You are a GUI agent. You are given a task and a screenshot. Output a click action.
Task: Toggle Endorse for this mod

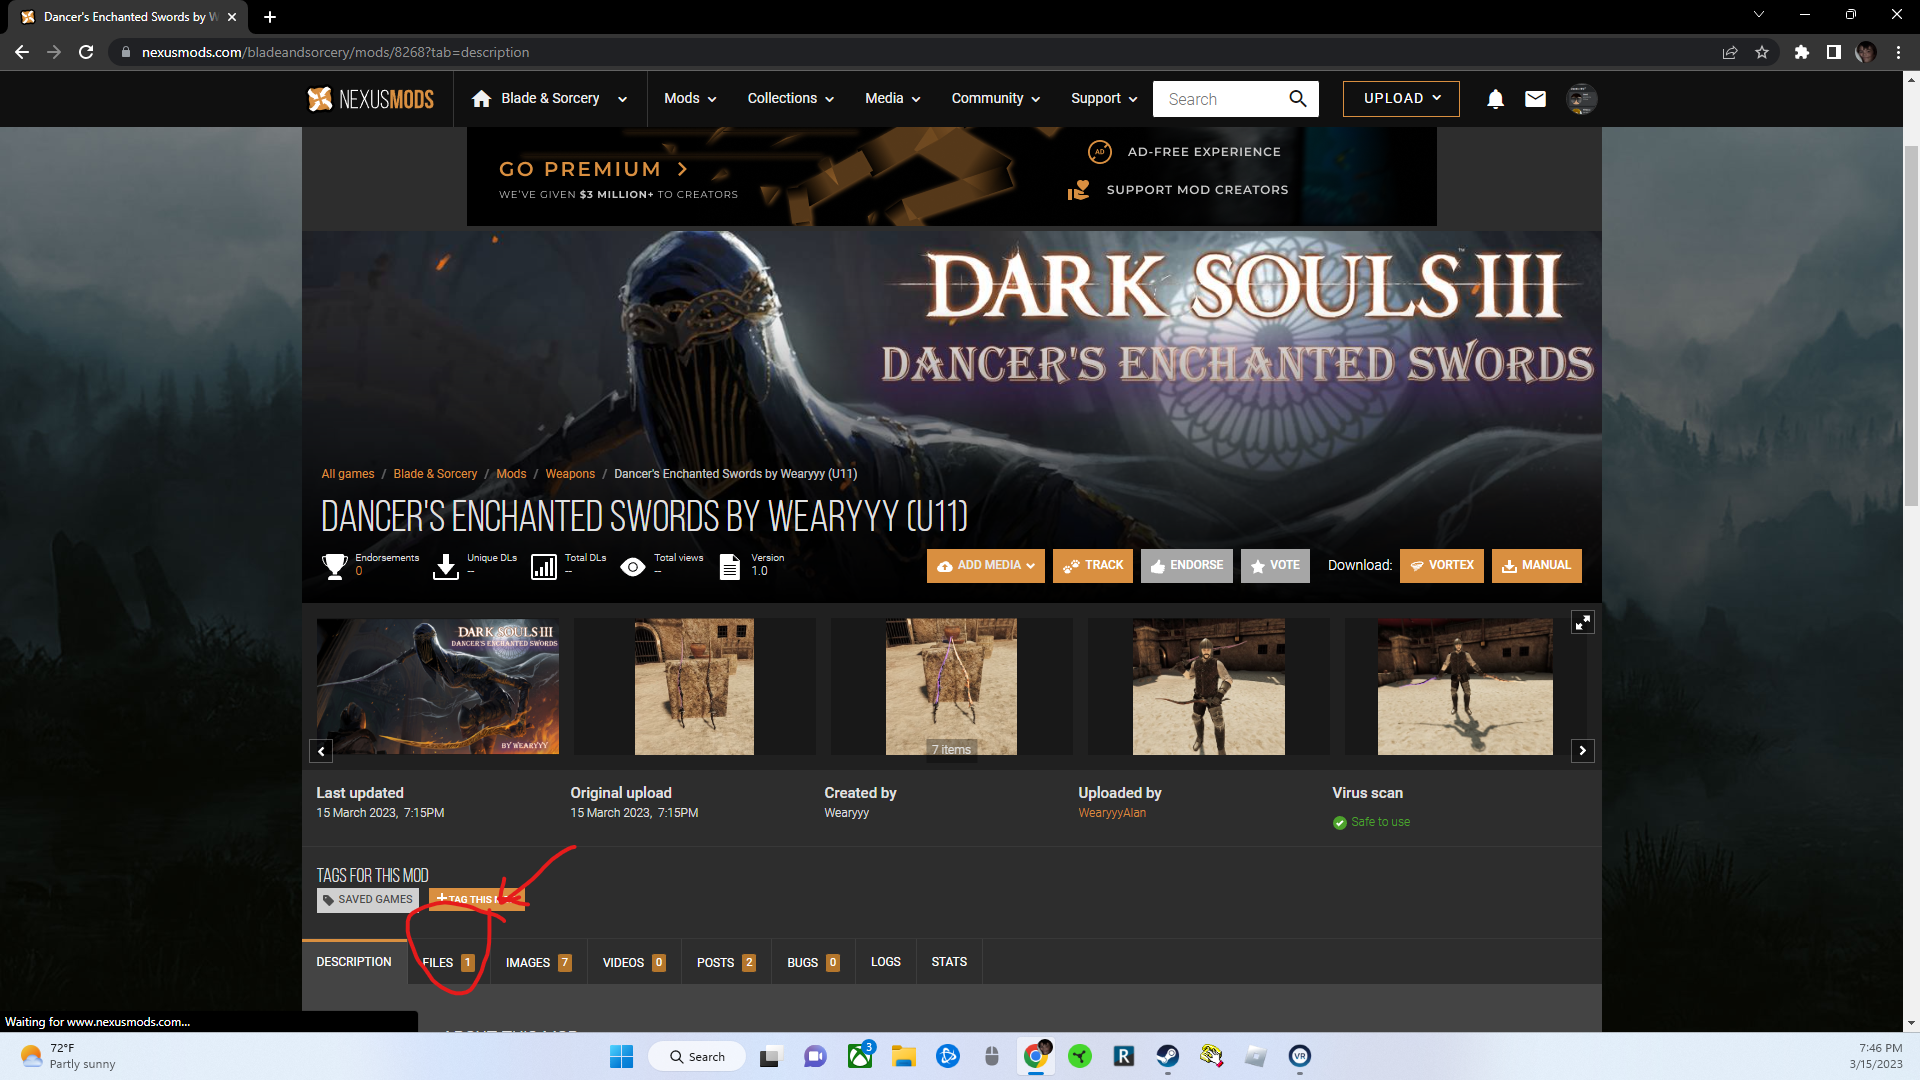(x=1186, y=565)
